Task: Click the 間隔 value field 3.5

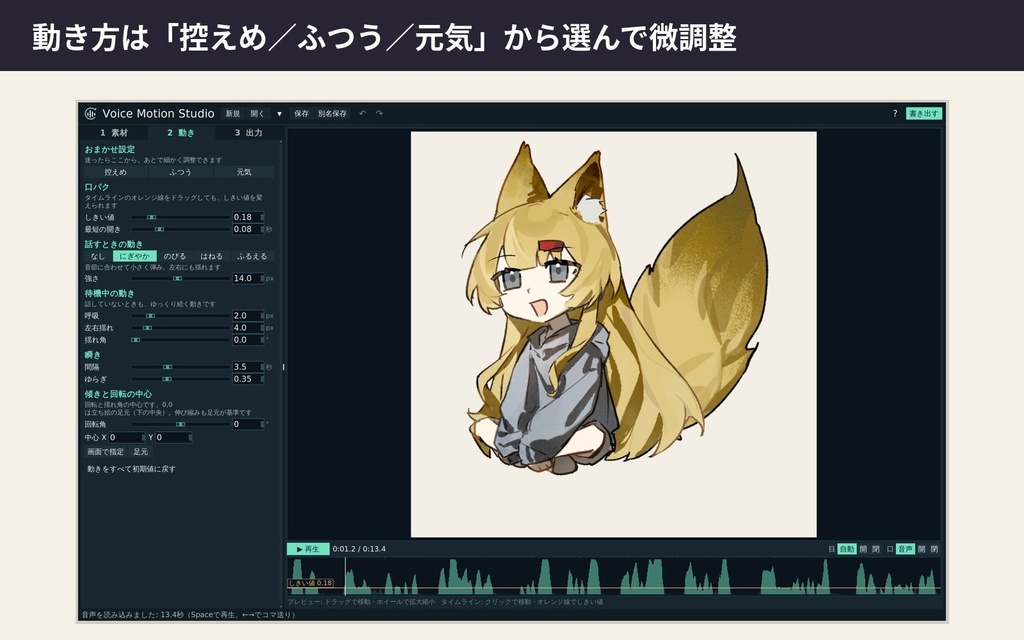Action: pos(248,367)
